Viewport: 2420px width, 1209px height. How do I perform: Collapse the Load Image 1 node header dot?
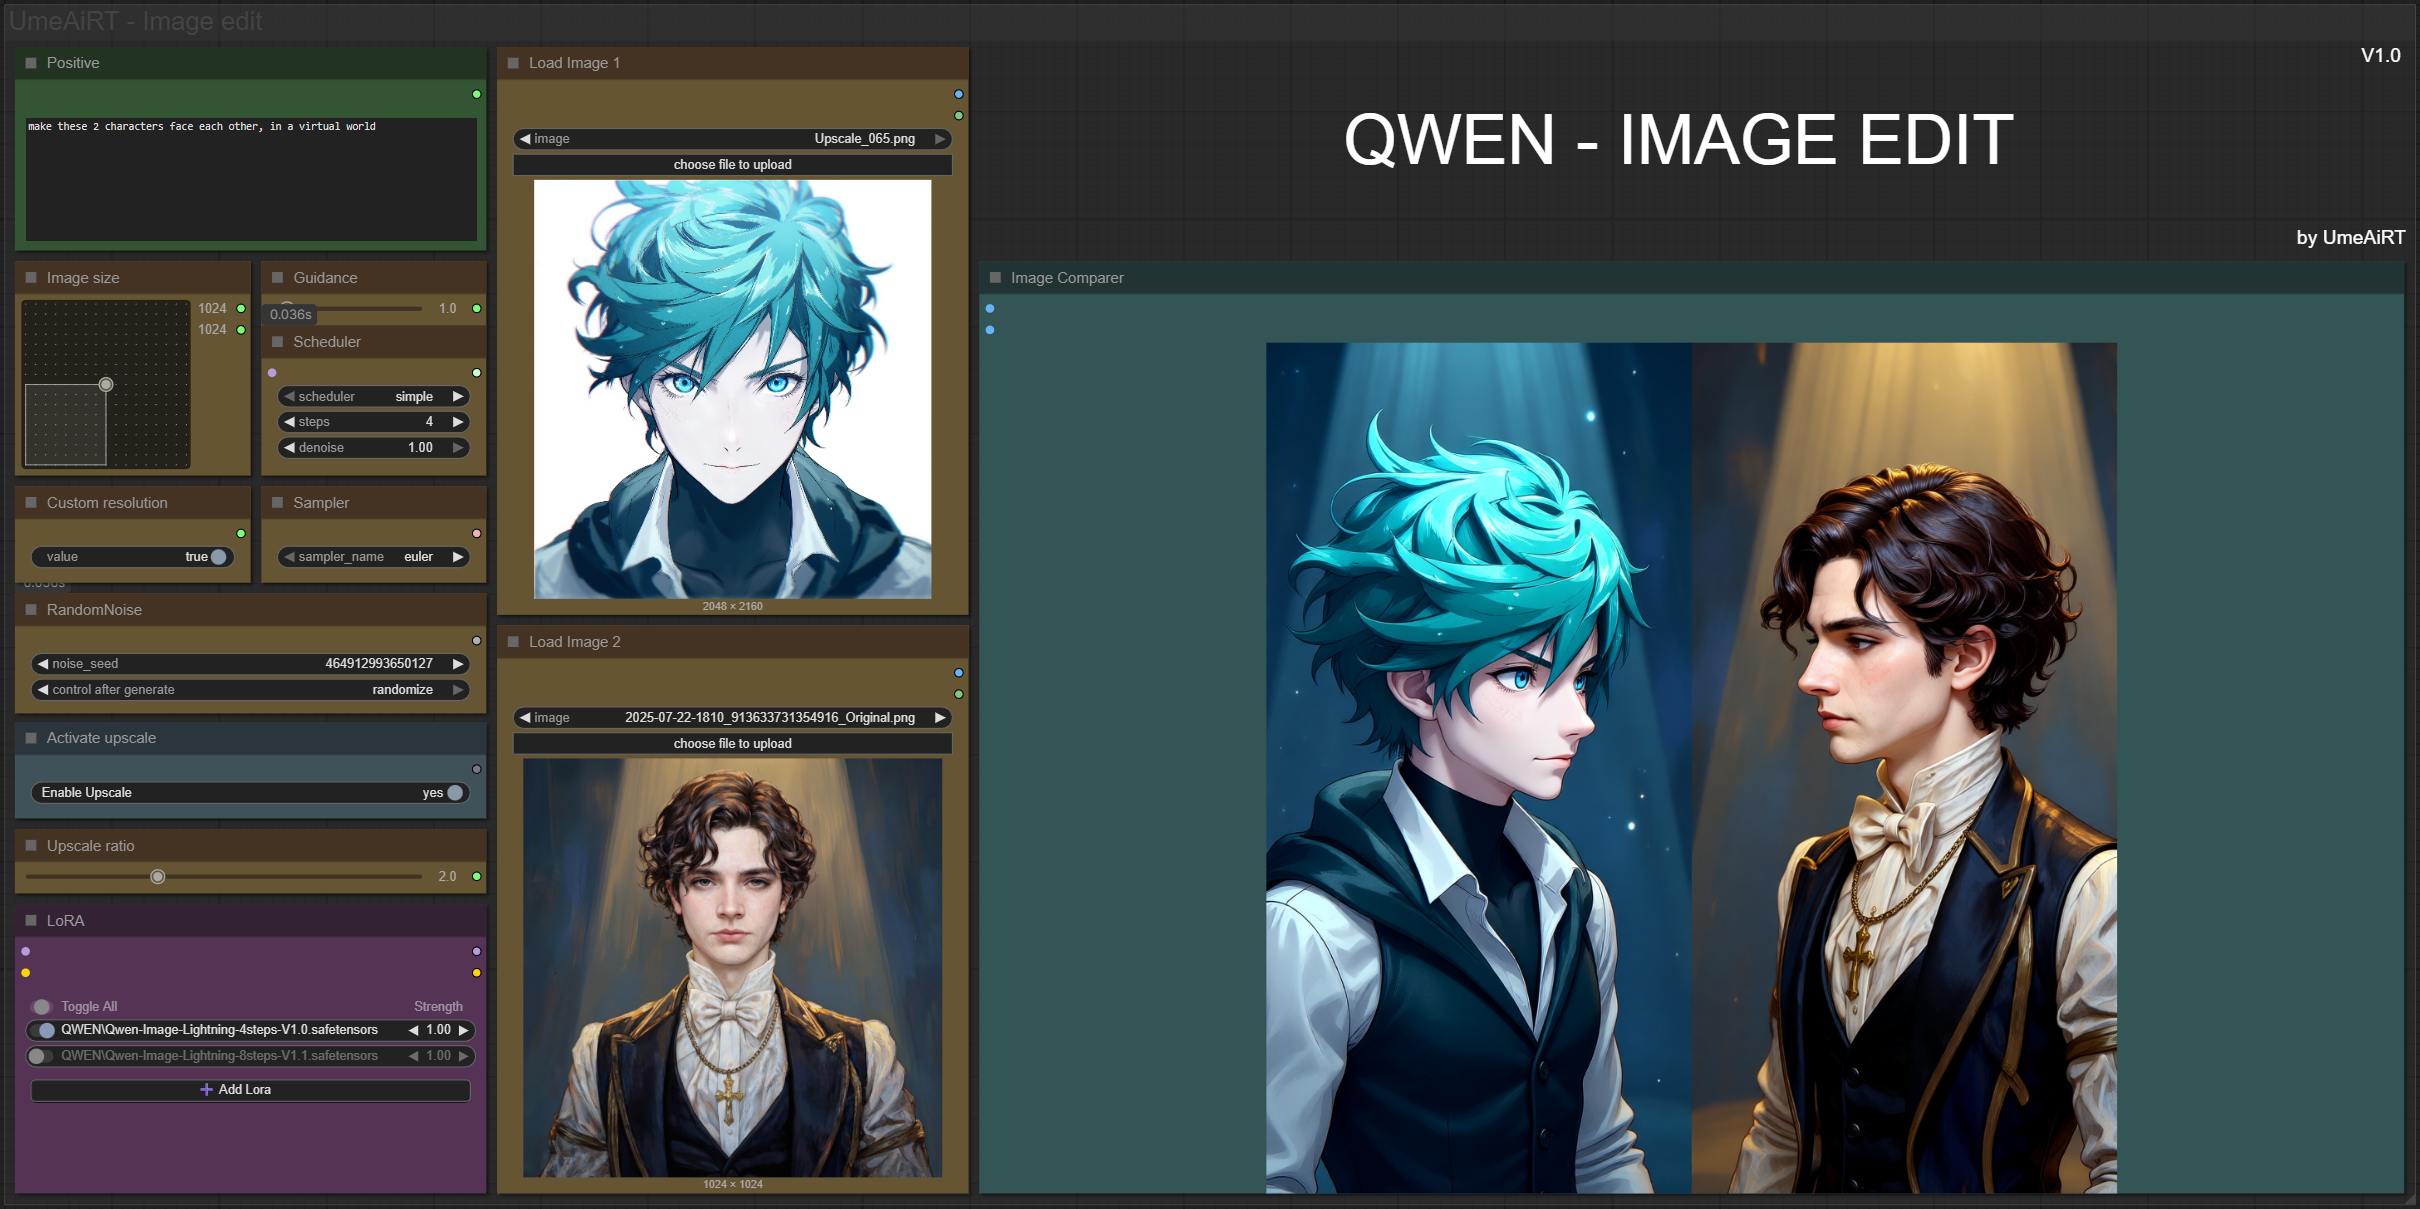click(x=513, y=63)
